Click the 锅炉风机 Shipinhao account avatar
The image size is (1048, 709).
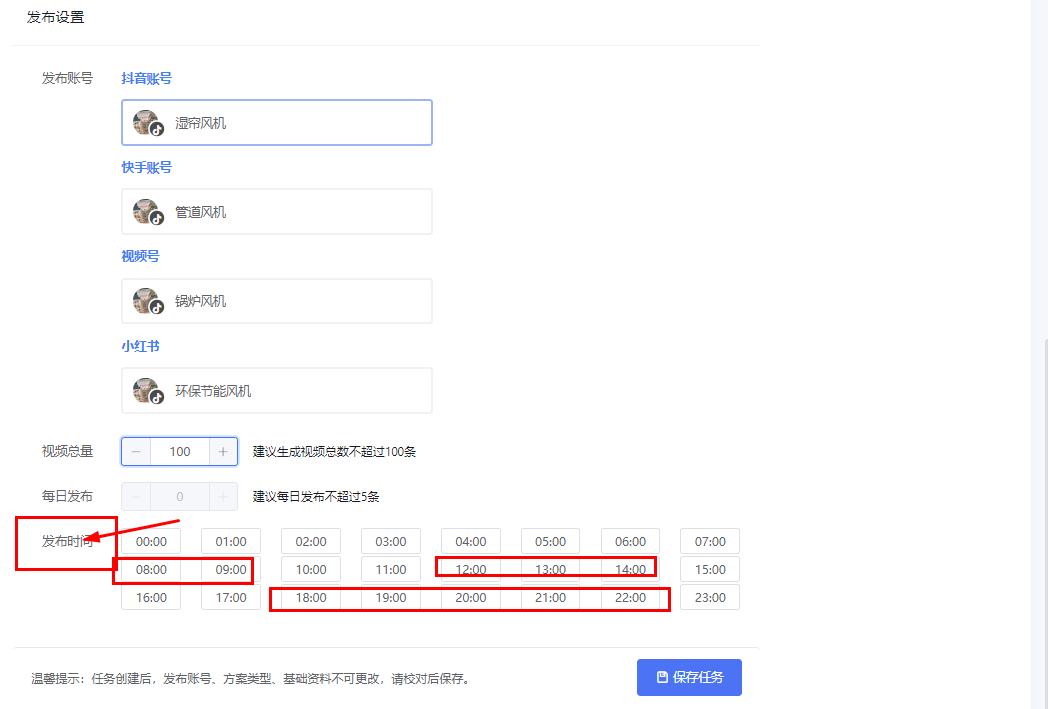tap(147, 301)
